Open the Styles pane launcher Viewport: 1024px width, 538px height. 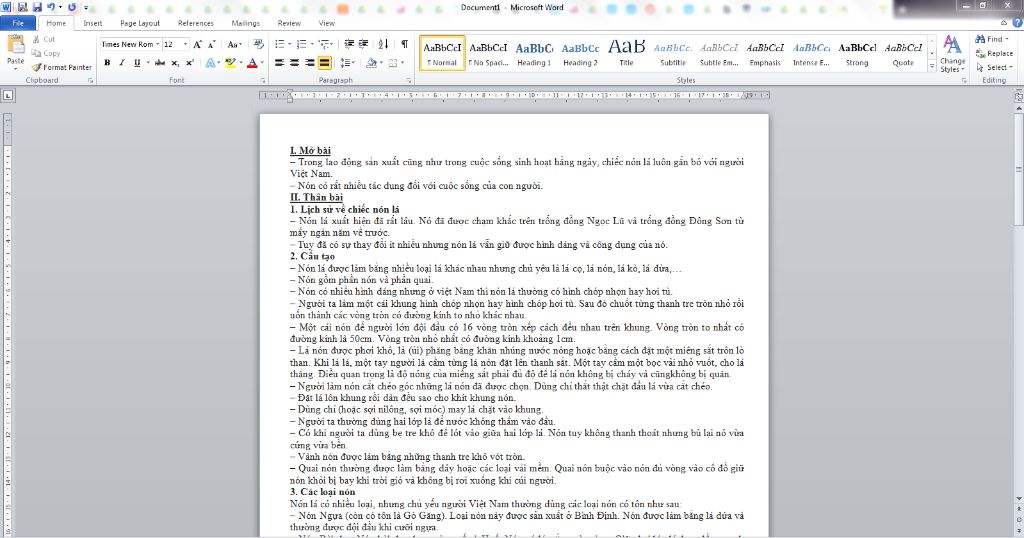pyautogui.click(x=964, y=80)
